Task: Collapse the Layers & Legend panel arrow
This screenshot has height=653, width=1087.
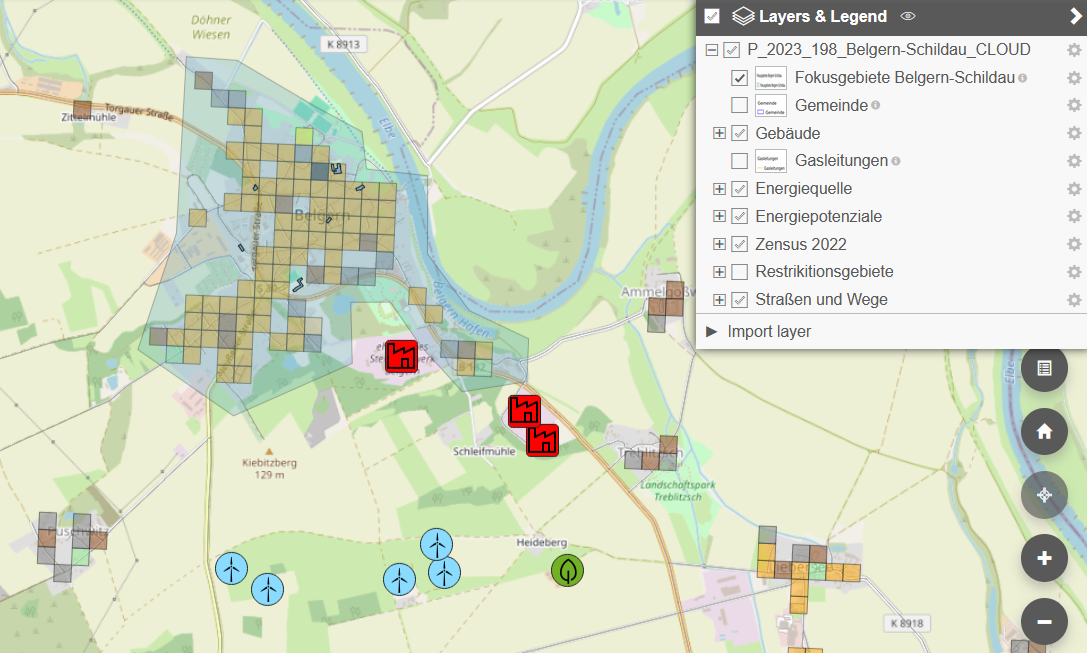Action: point(1075,16)
